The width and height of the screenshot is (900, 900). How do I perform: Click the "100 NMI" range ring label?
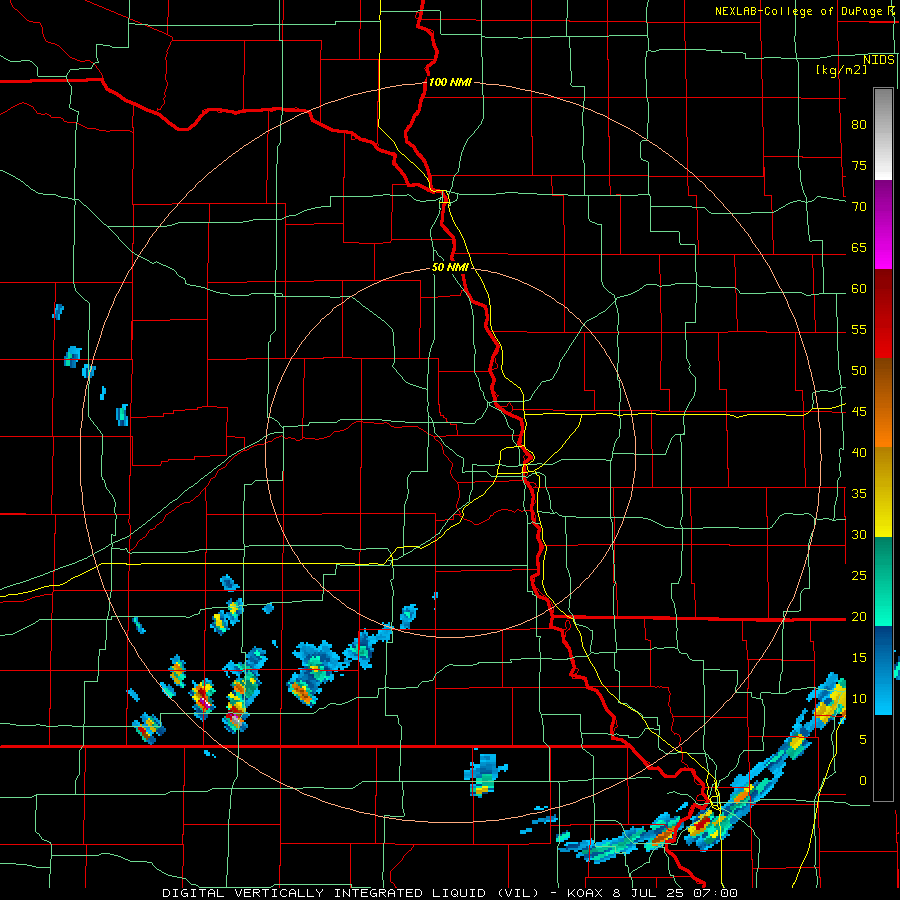point(450,82)
